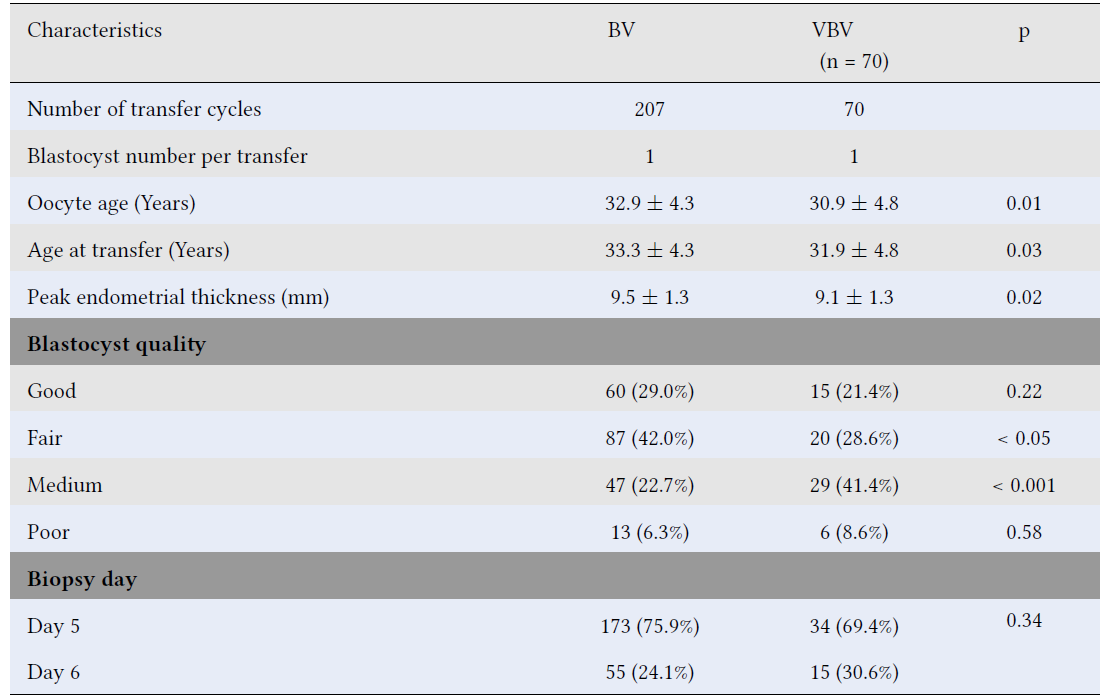This screenshot has width=1108, height=700.
Task: Click the "p" column header
Action: 1024,32
